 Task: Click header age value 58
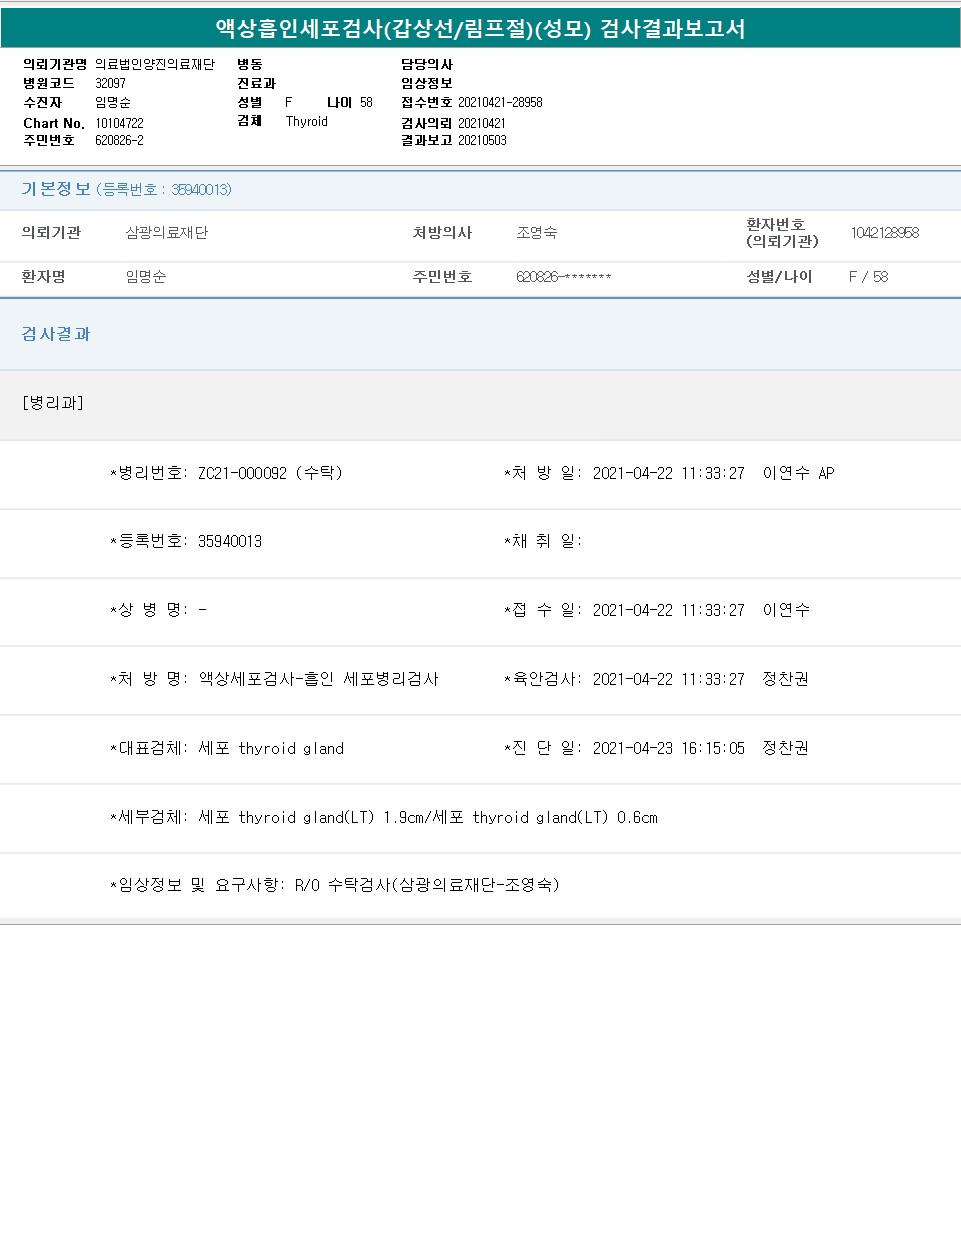[366, 102]
